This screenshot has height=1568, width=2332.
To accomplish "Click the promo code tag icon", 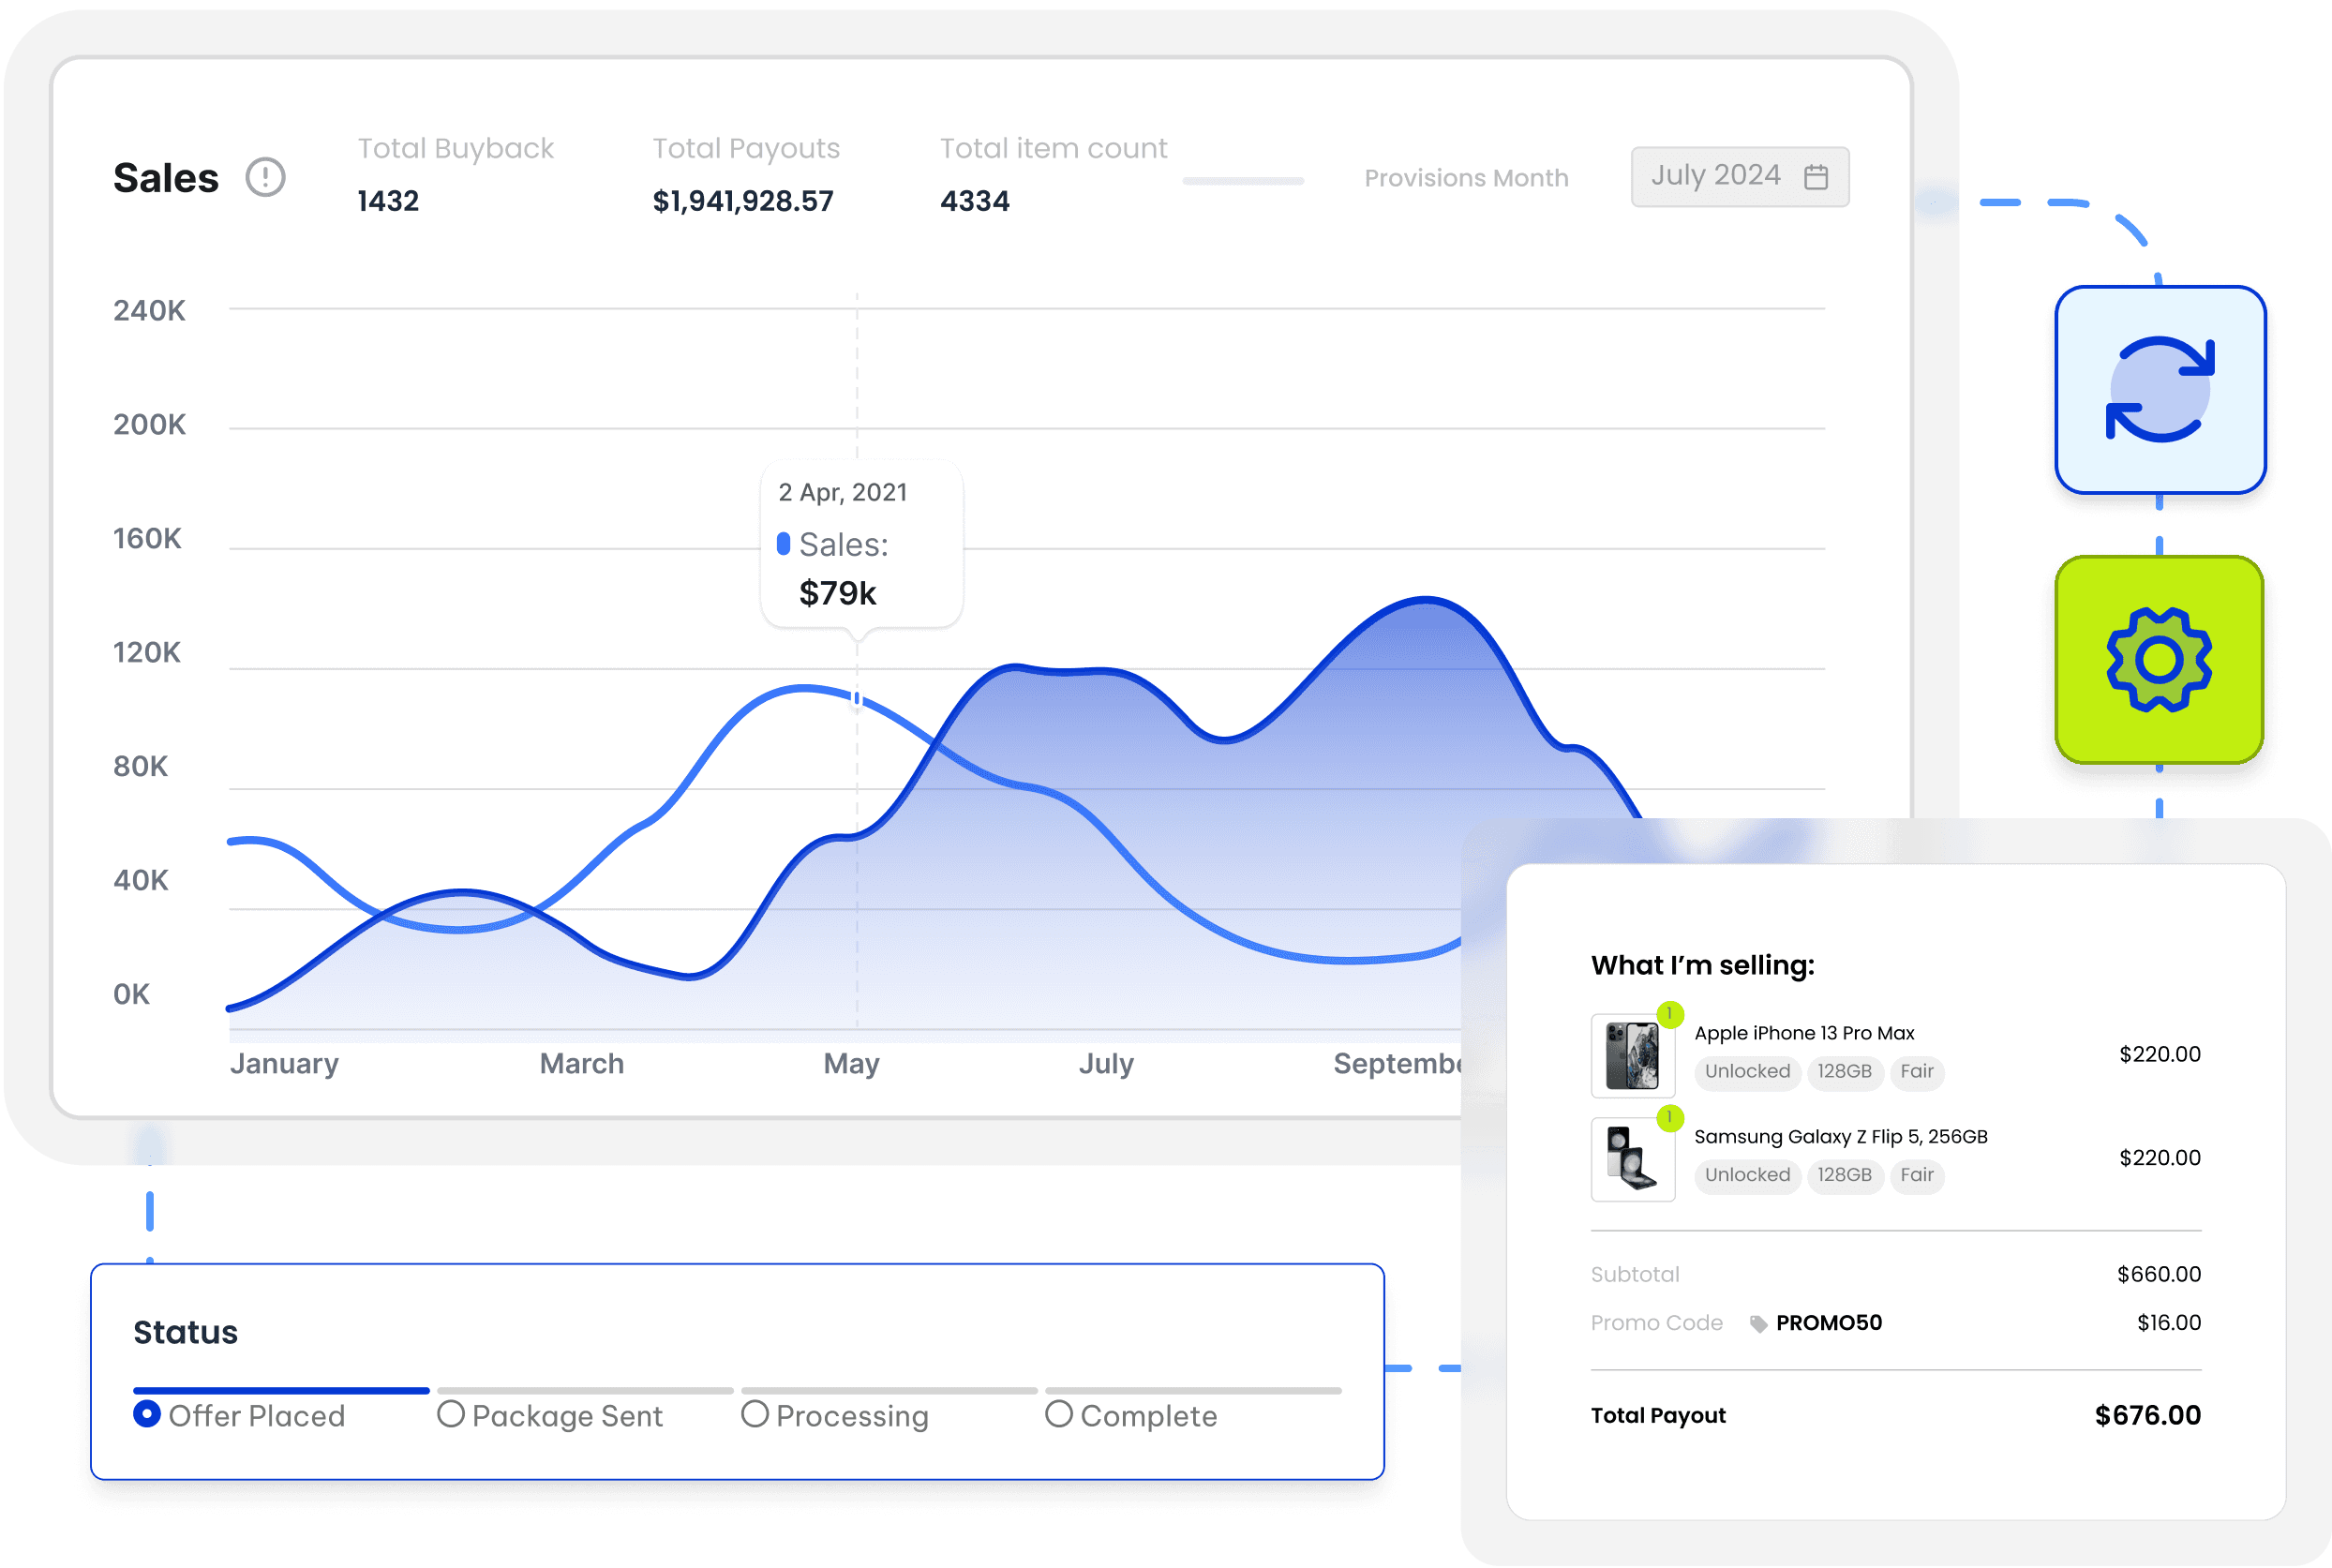I will coord(1758,1324).
